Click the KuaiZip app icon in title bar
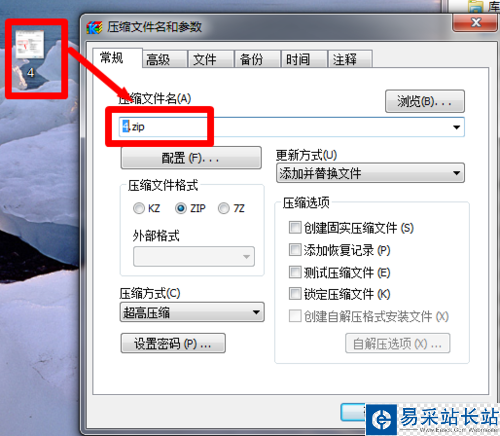 tap(94, 27)
